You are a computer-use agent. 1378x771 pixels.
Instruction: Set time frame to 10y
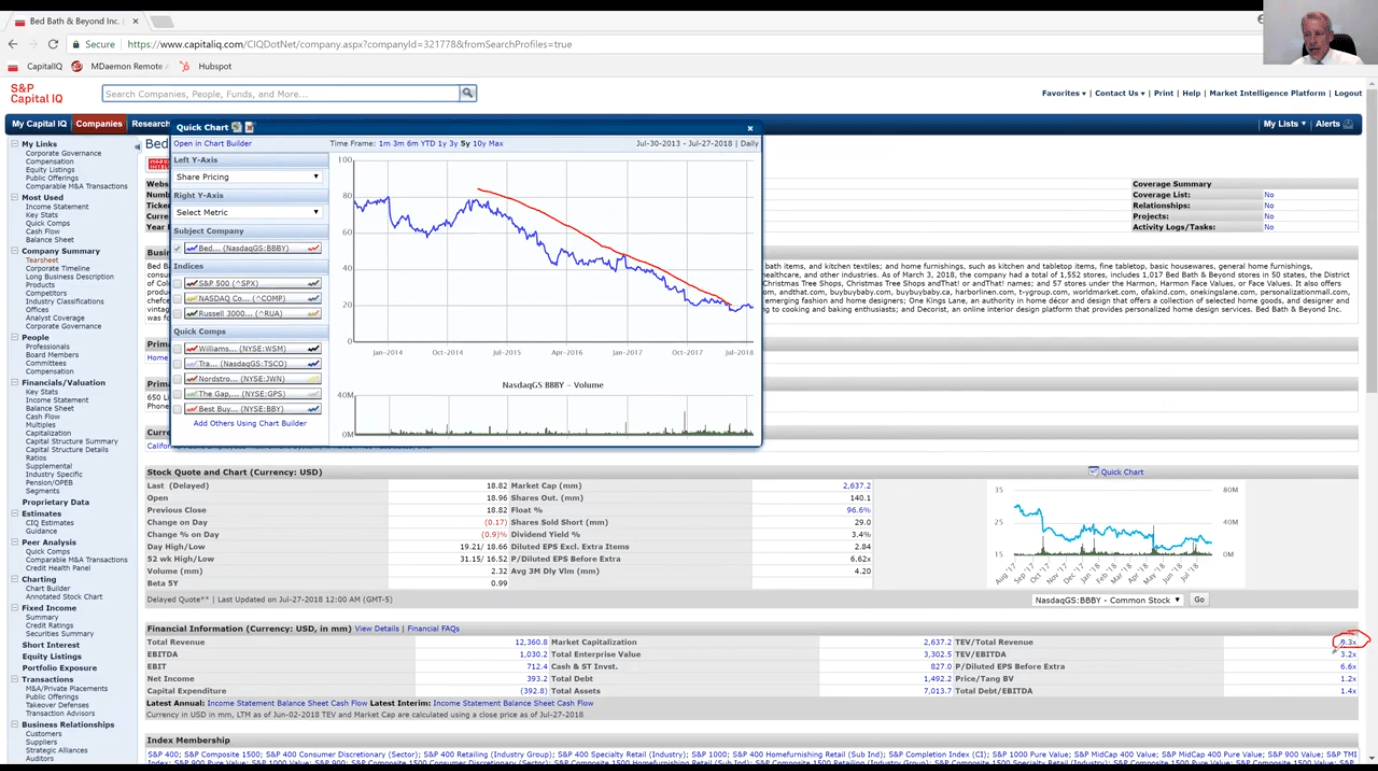point(479,144)
